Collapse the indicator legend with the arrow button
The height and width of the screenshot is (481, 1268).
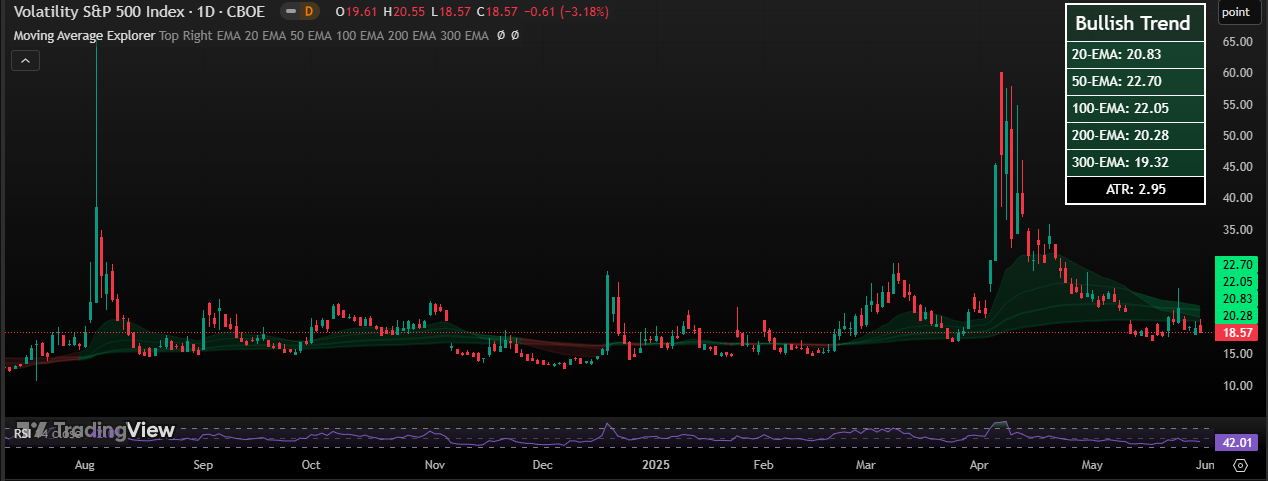click(26, 61)
